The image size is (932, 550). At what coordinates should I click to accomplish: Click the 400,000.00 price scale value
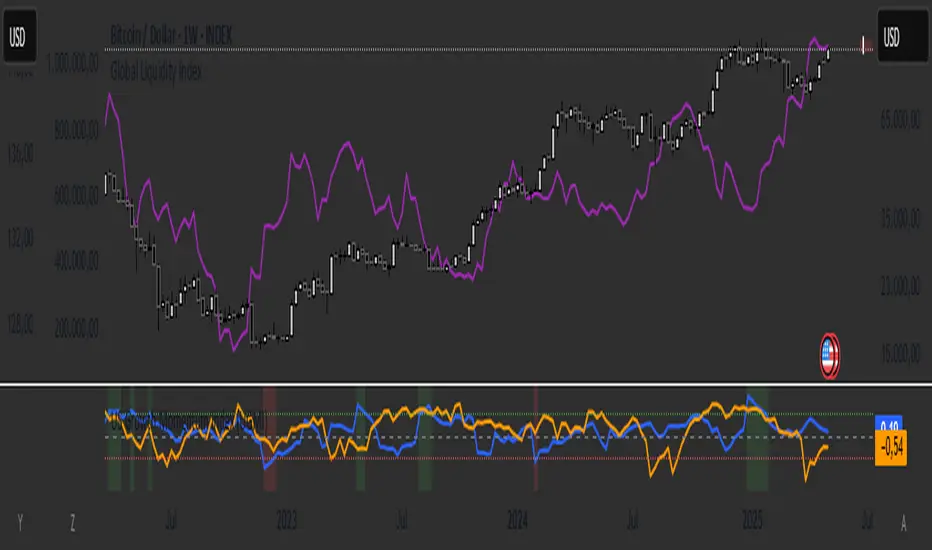76,261
